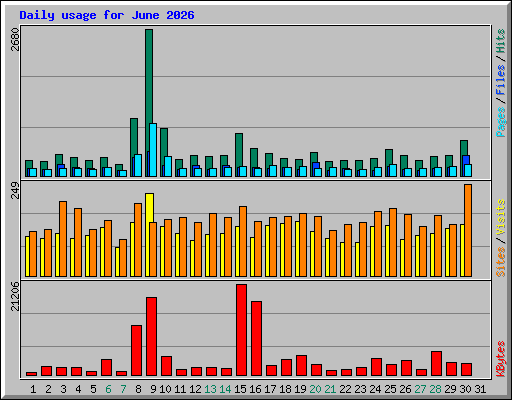Select the orange sites bar for day 30
Image resolution: width=512 pixels, height=400 pixels.
click(x=468, y=230)
